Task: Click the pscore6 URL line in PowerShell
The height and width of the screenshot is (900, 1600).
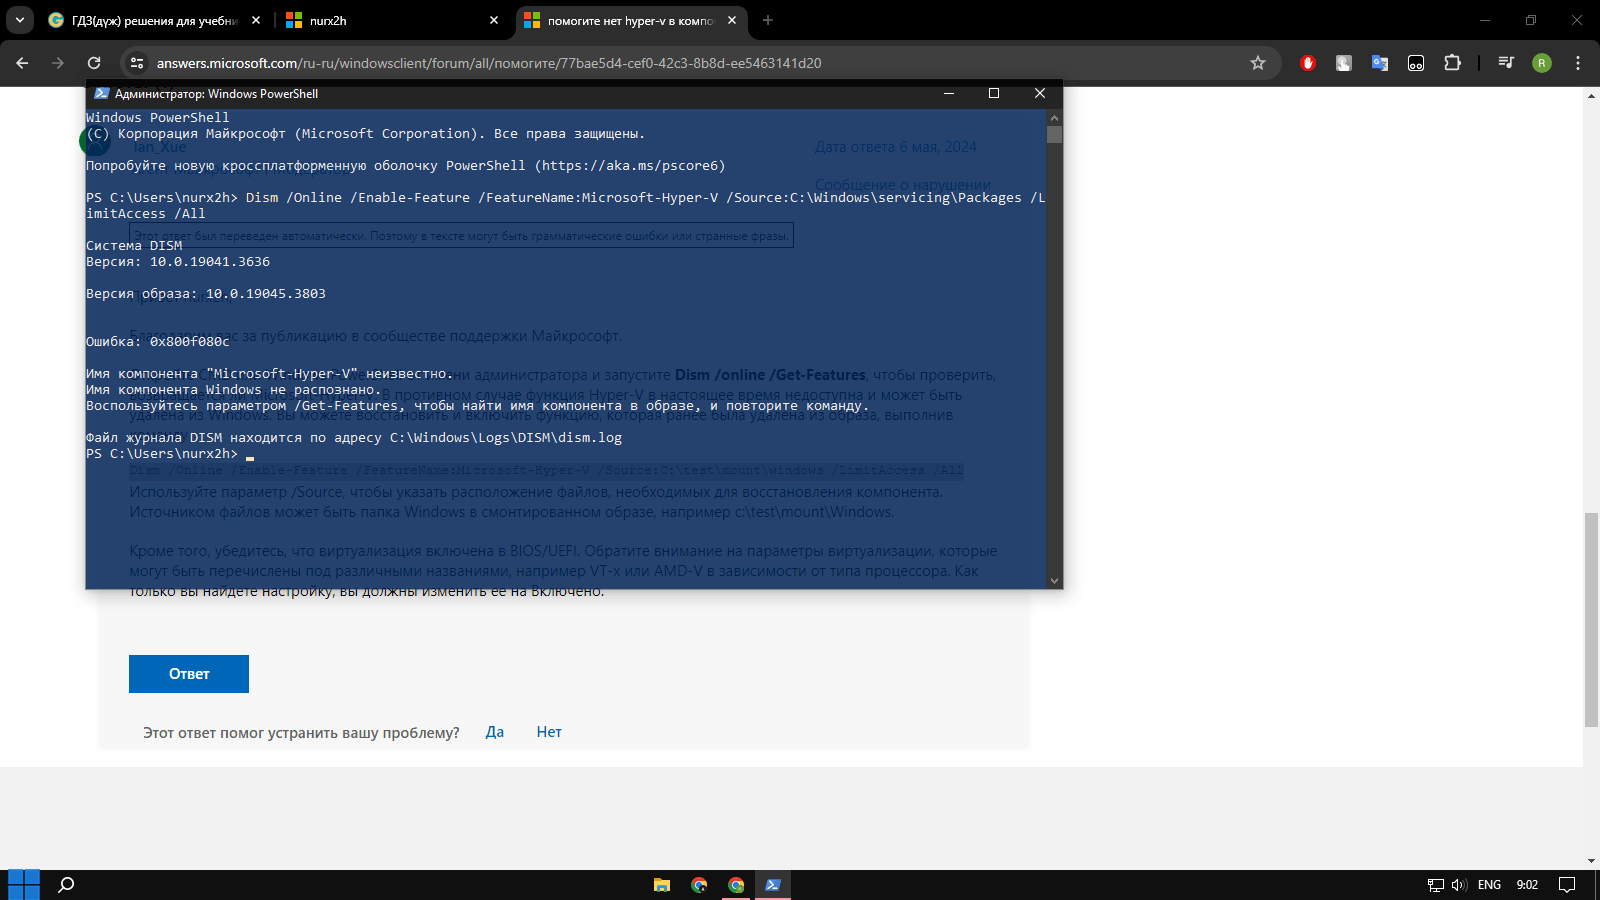Action: coord(406,166)
